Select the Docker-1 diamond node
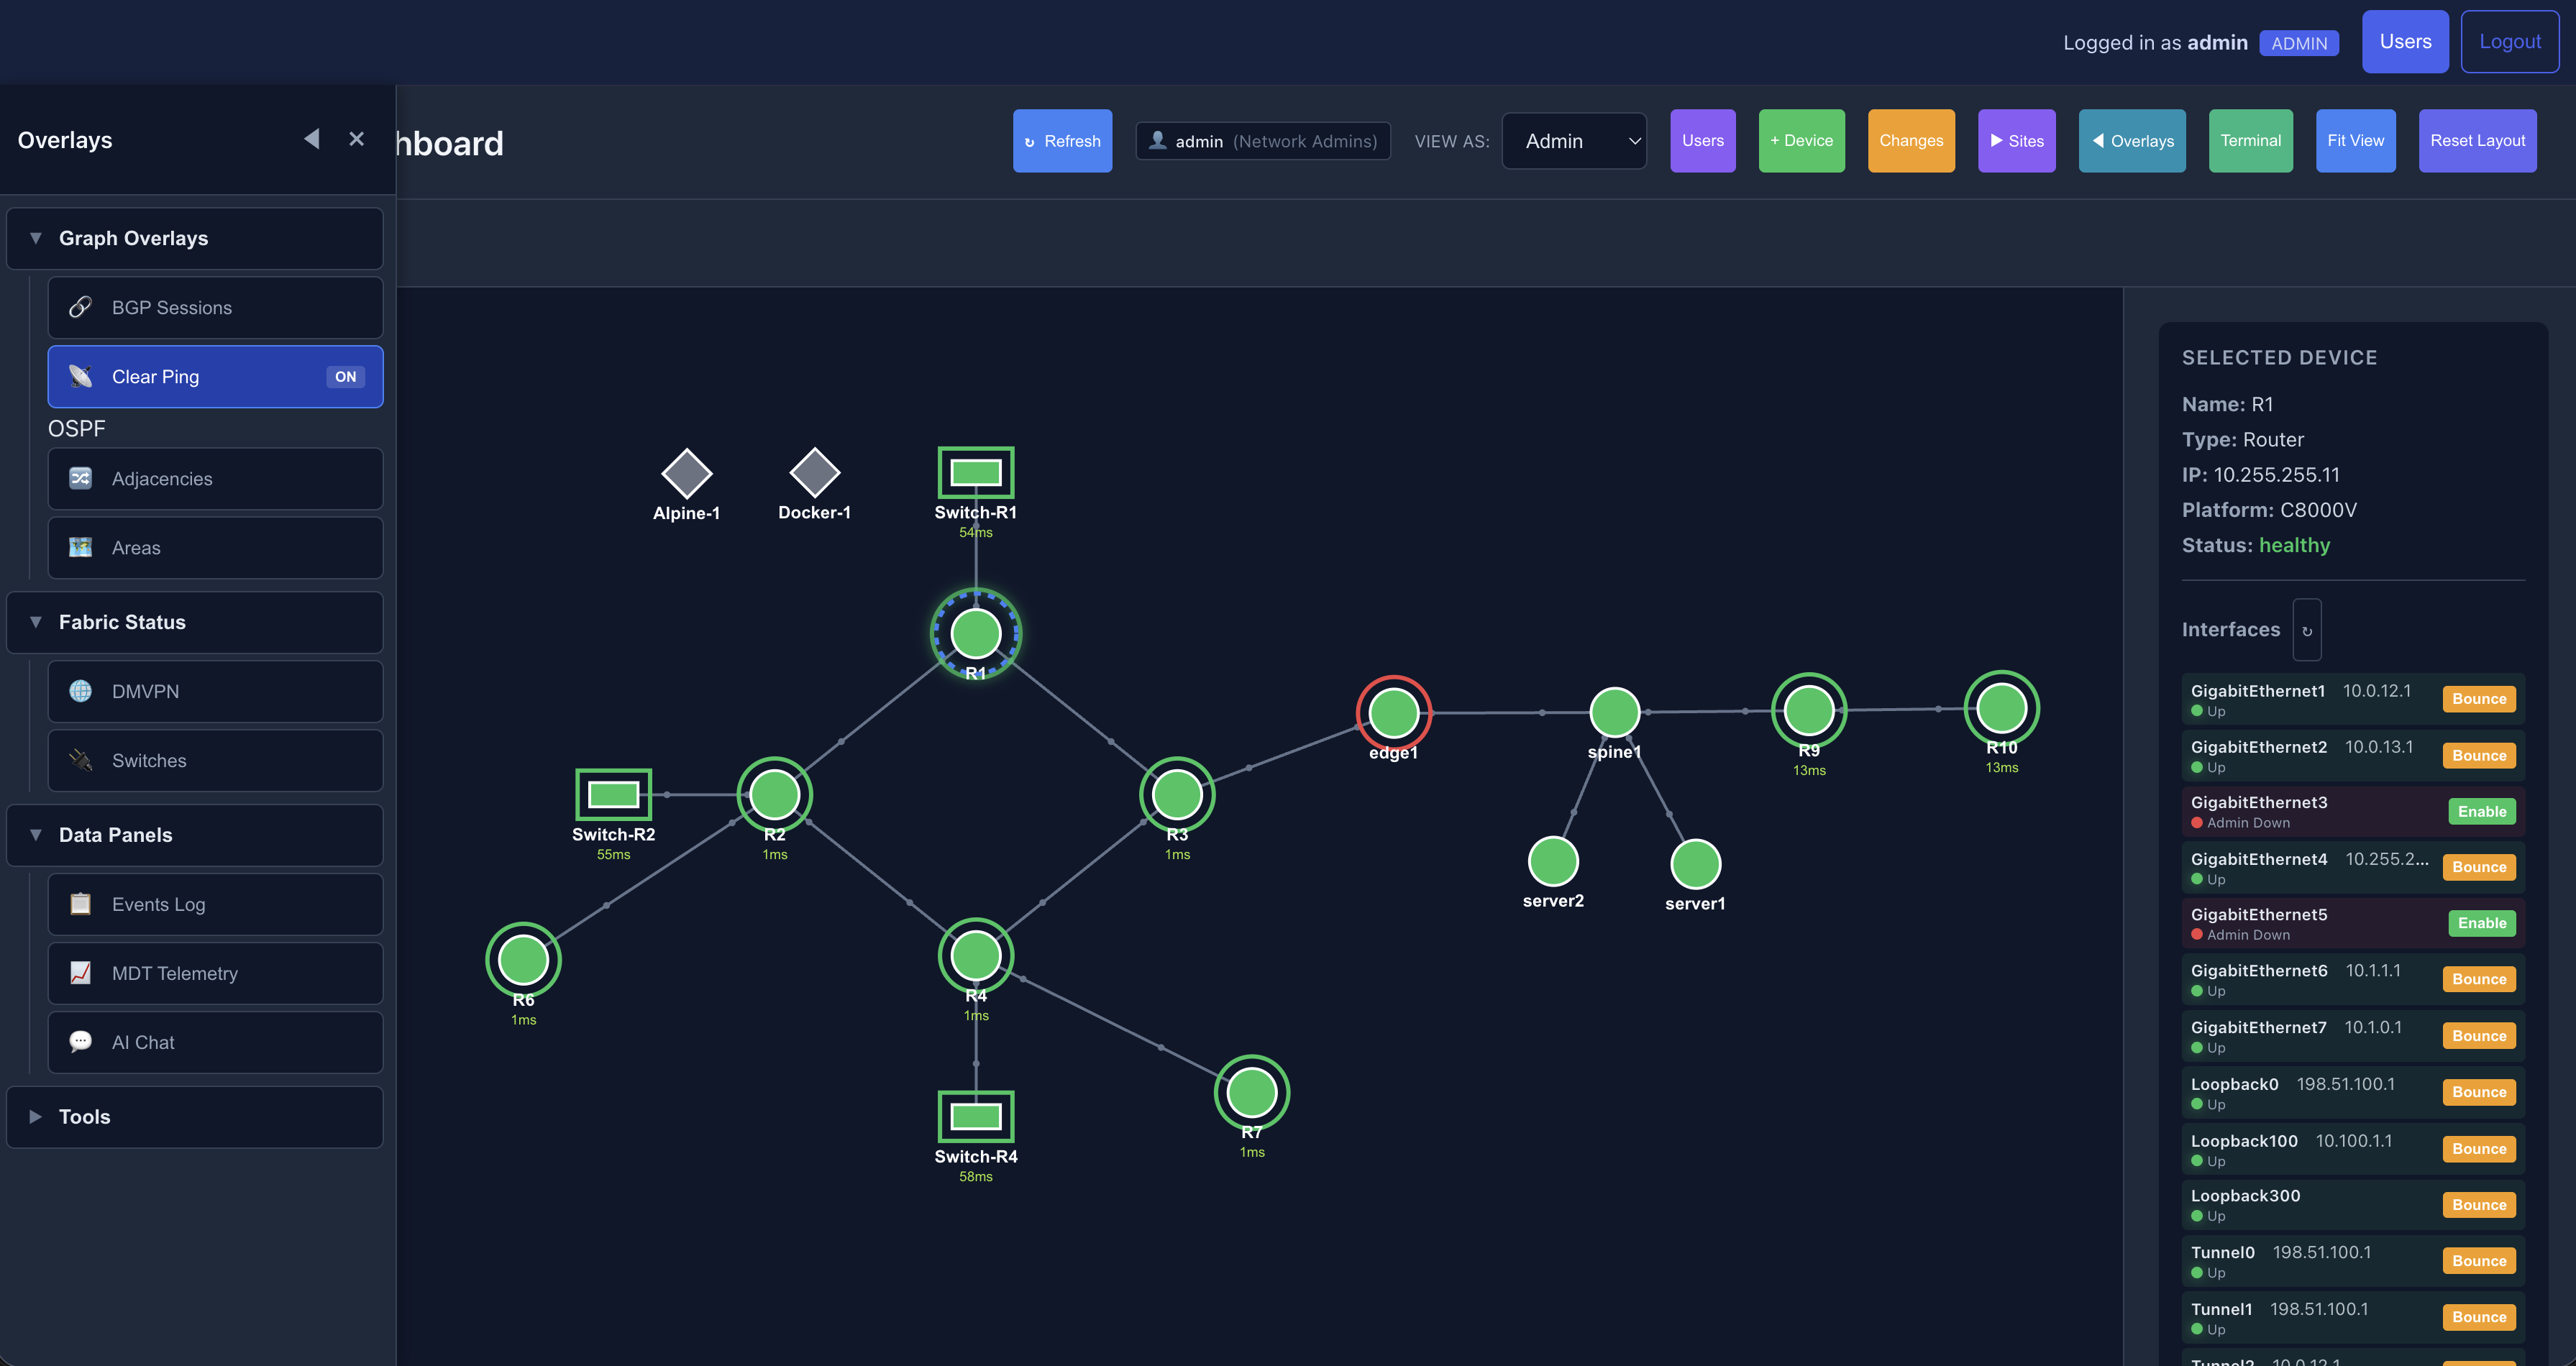This screenshot has height=1366, width=2576. [x=815, y=472]
